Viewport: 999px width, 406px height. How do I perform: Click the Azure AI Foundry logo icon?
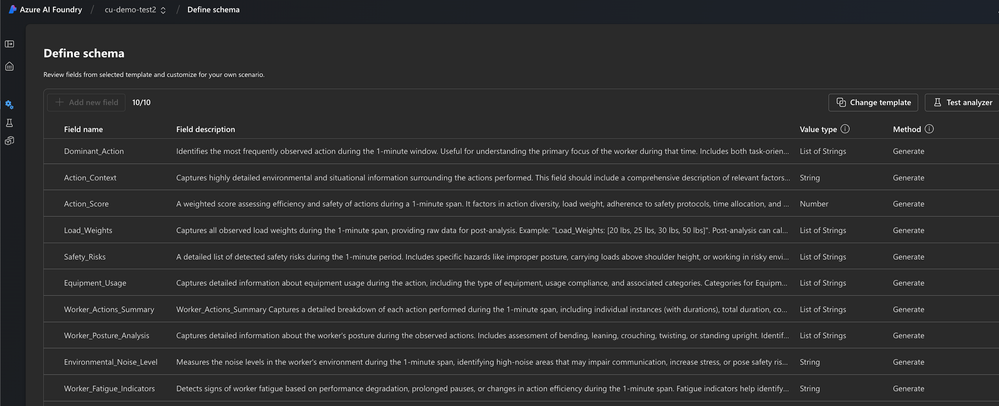(12, 10)
